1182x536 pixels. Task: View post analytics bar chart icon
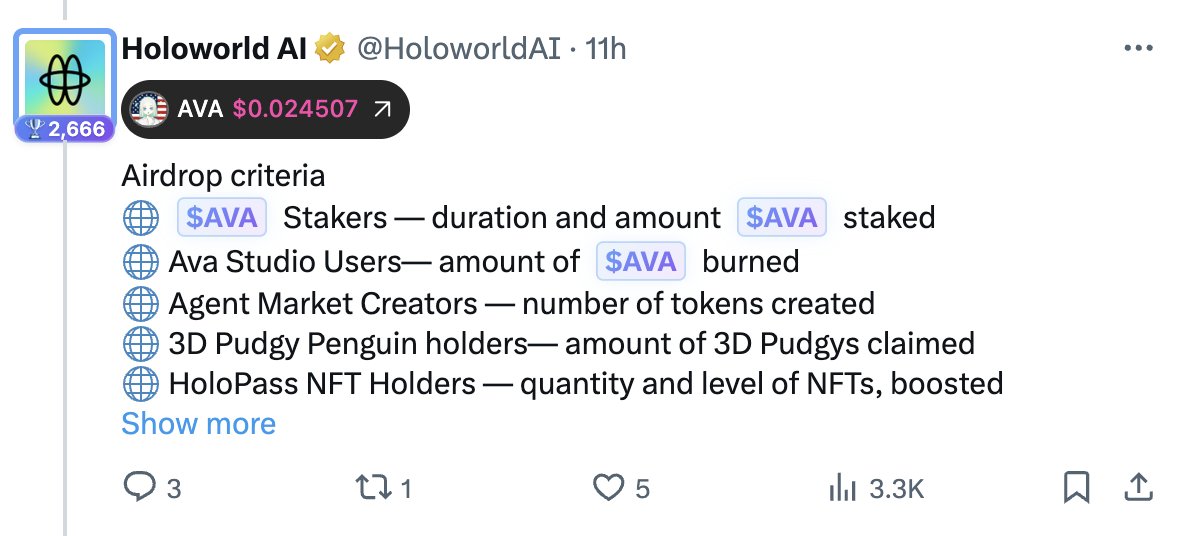(x=842, y=489)
